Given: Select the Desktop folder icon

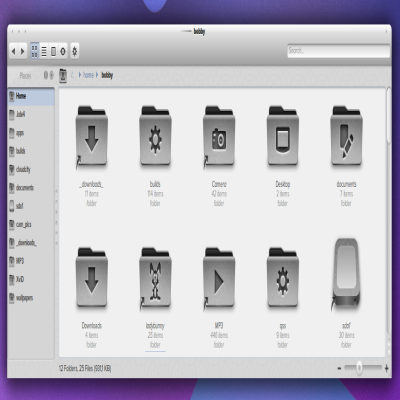Looking at the screenshot, I should click(283, 136).
